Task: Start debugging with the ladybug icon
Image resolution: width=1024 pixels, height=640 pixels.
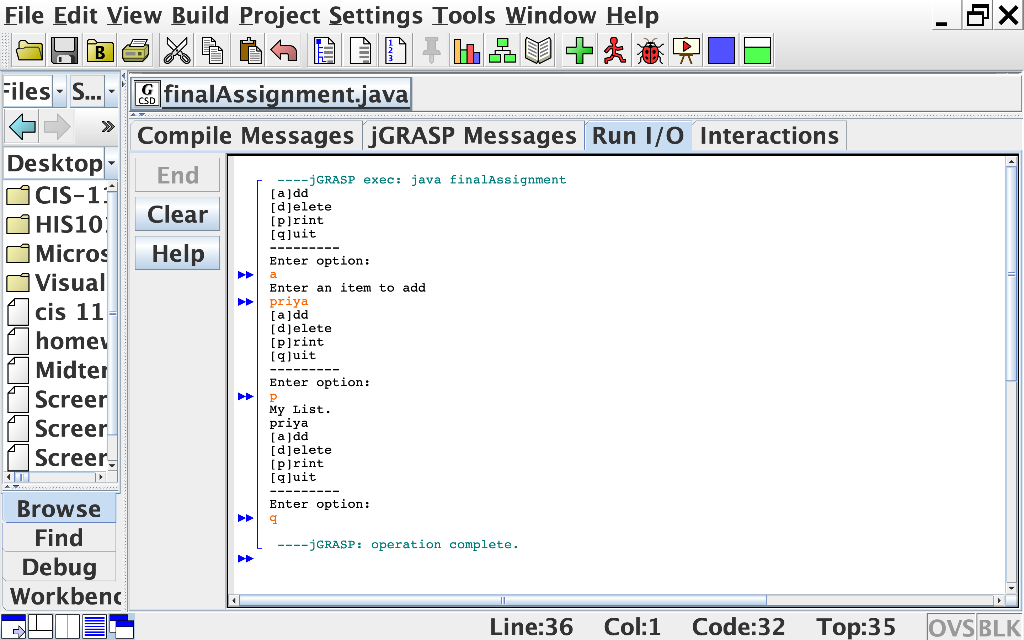Action: [650, 50]
